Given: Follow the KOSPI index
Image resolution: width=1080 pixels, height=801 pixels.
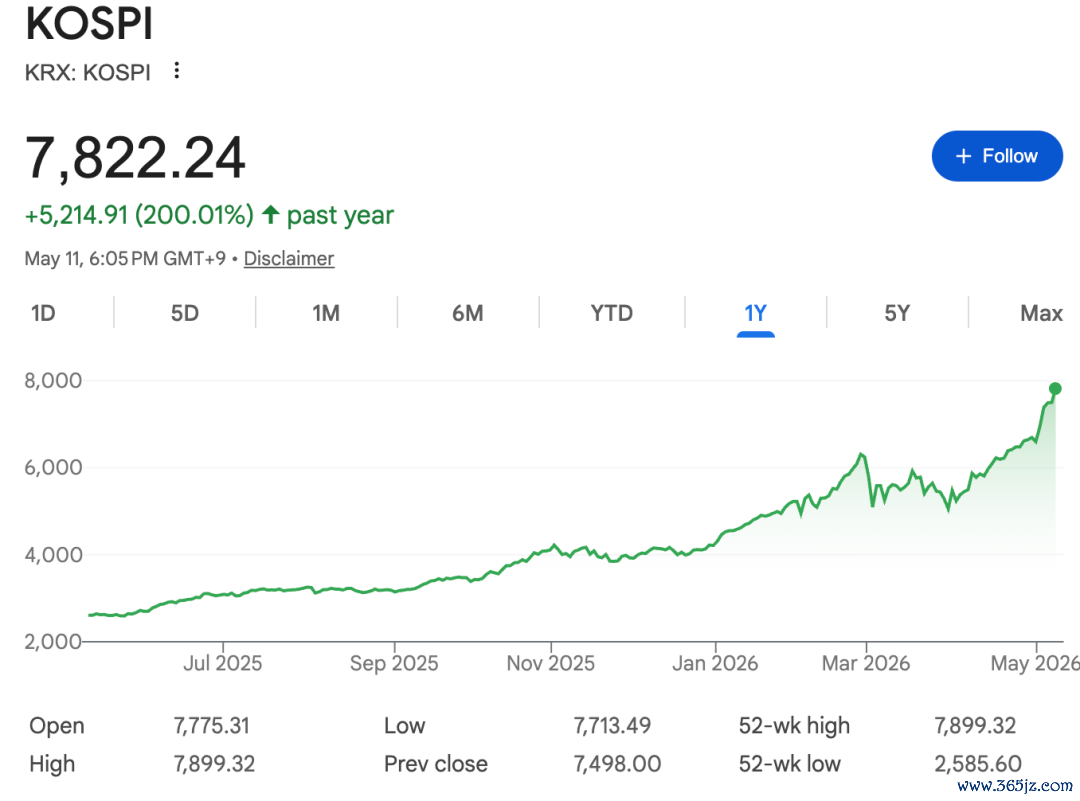Looking at the screenshot, I should tap(997, 156).
